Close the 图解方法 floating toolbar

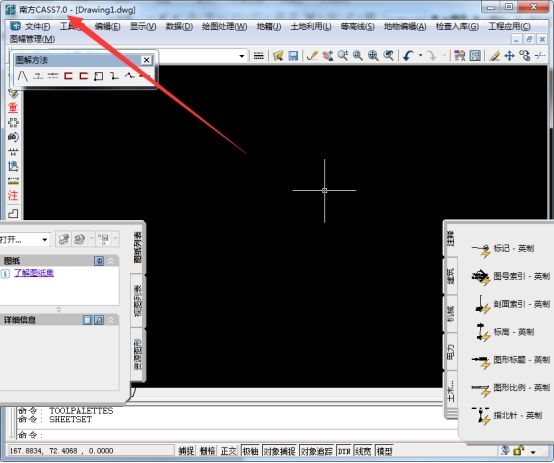pos(146,60)
